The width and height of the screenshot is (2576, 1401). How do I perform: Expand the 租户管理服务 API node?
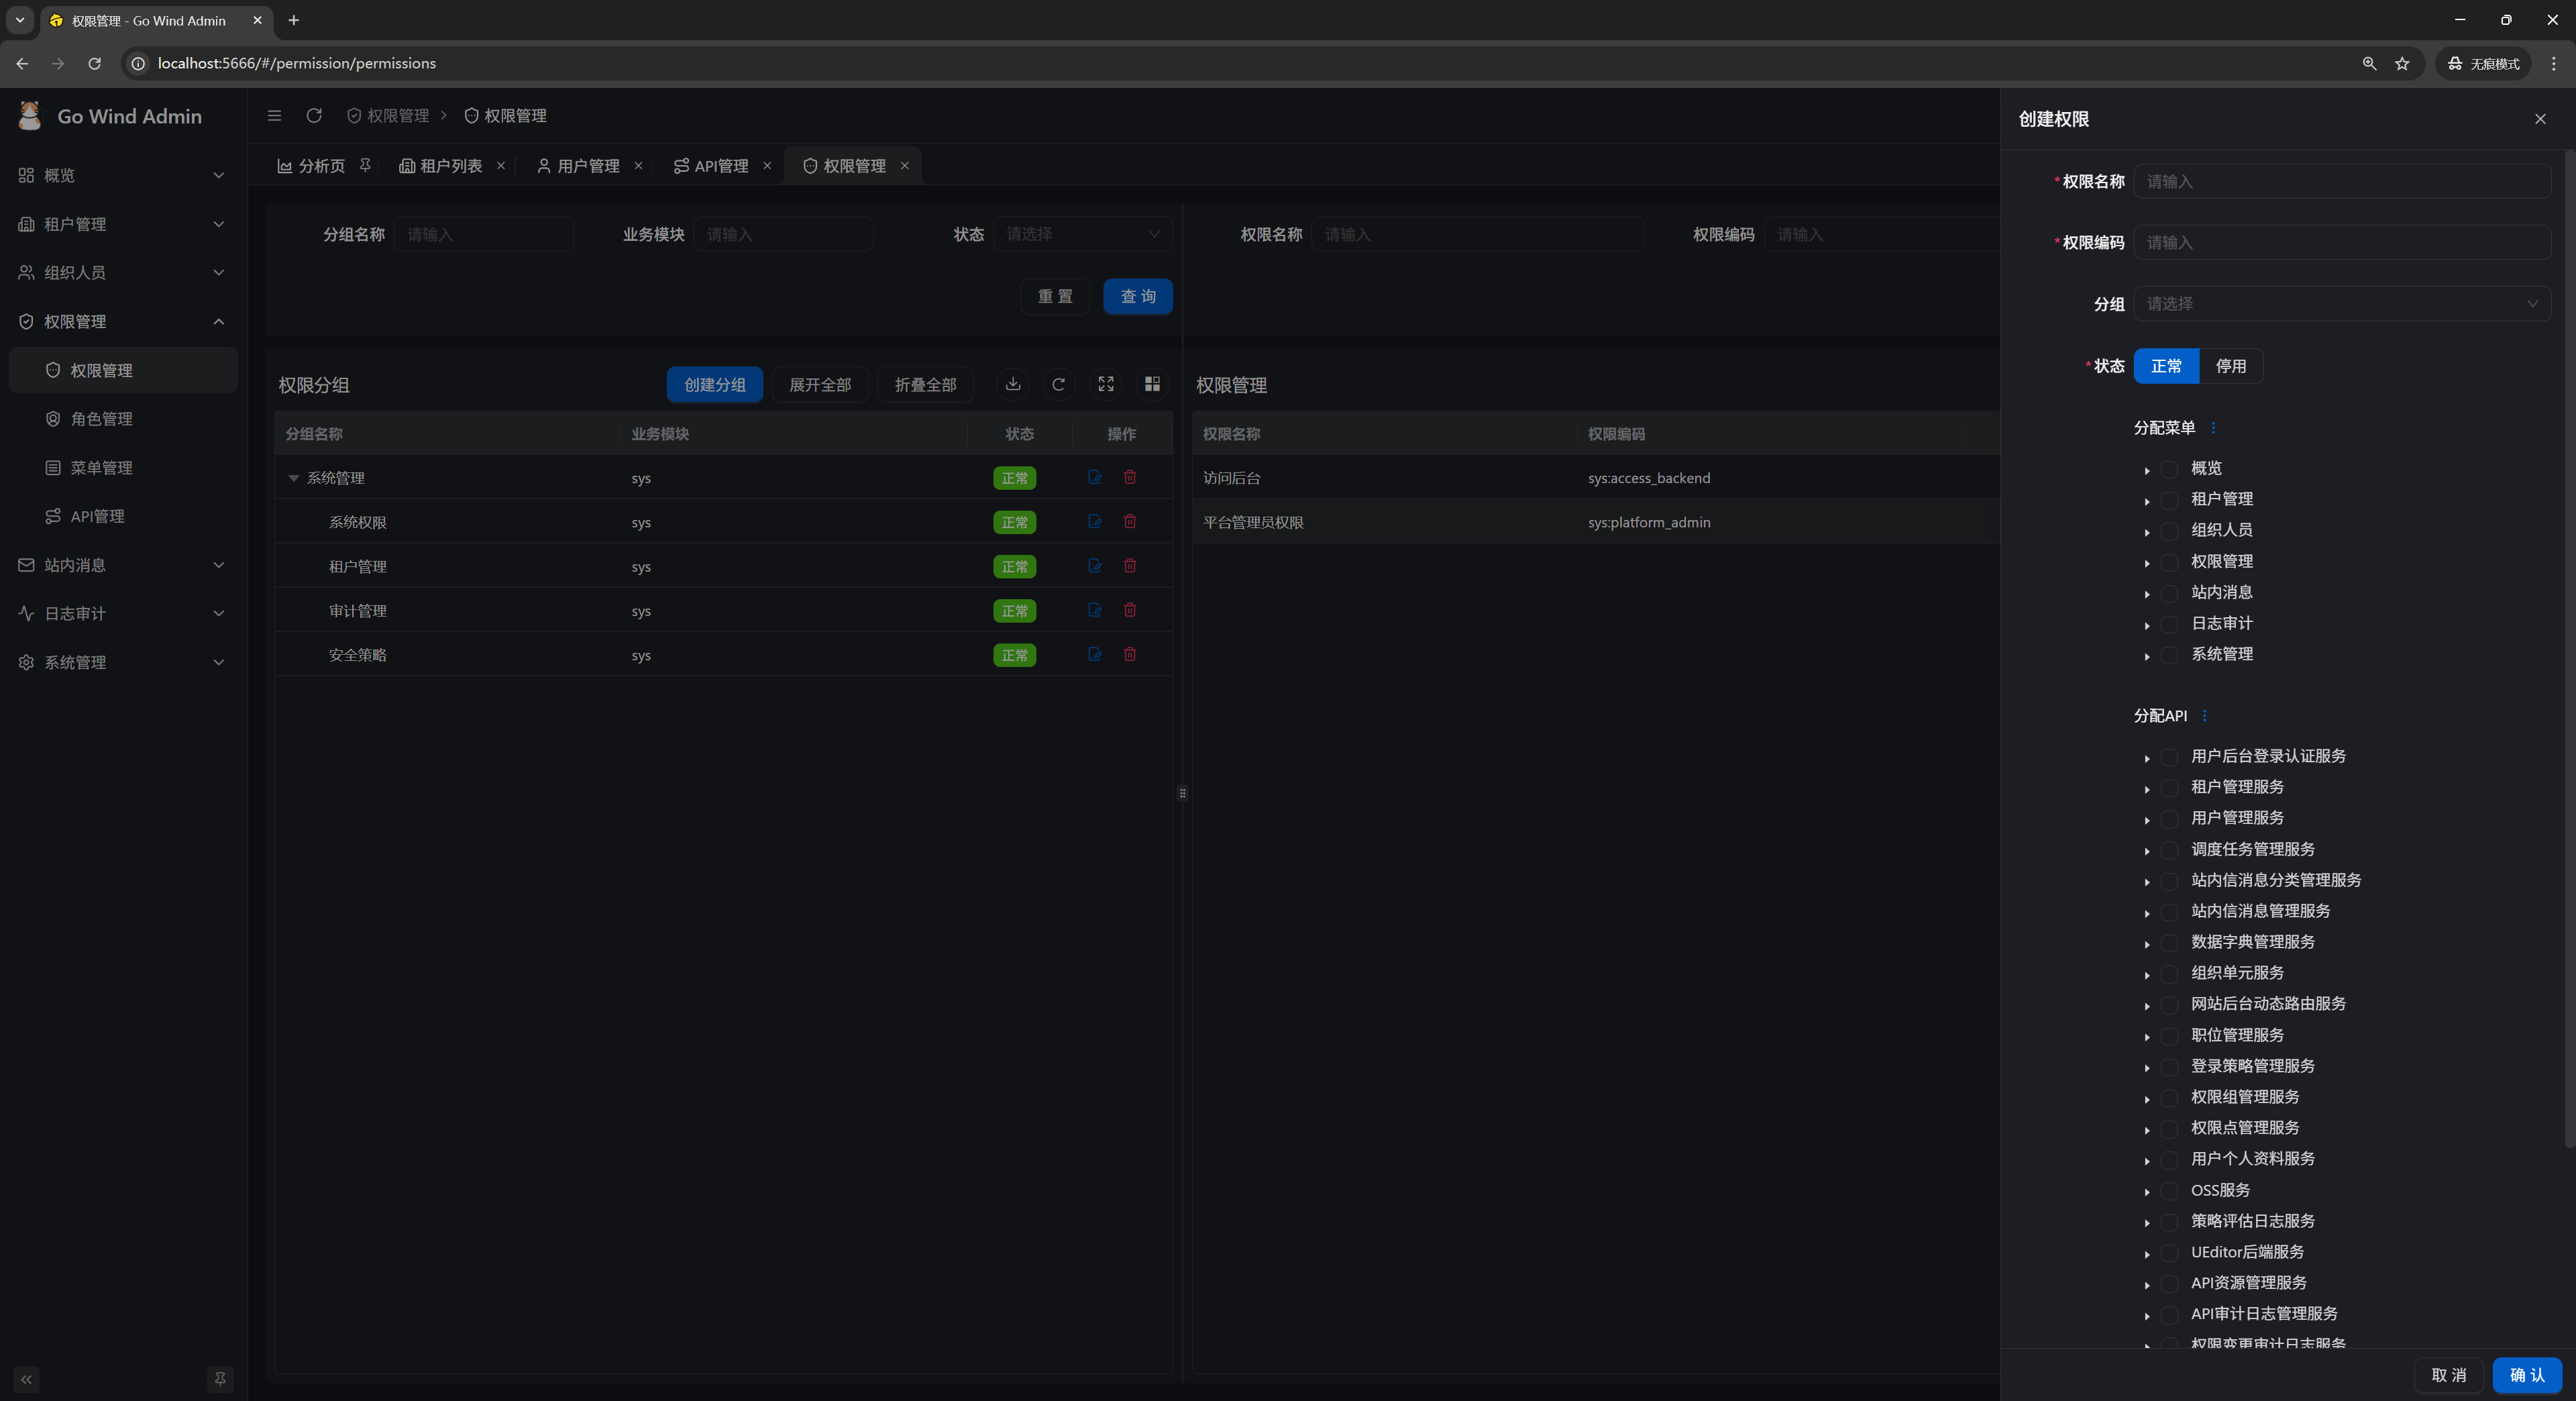tap(2147, 789)
